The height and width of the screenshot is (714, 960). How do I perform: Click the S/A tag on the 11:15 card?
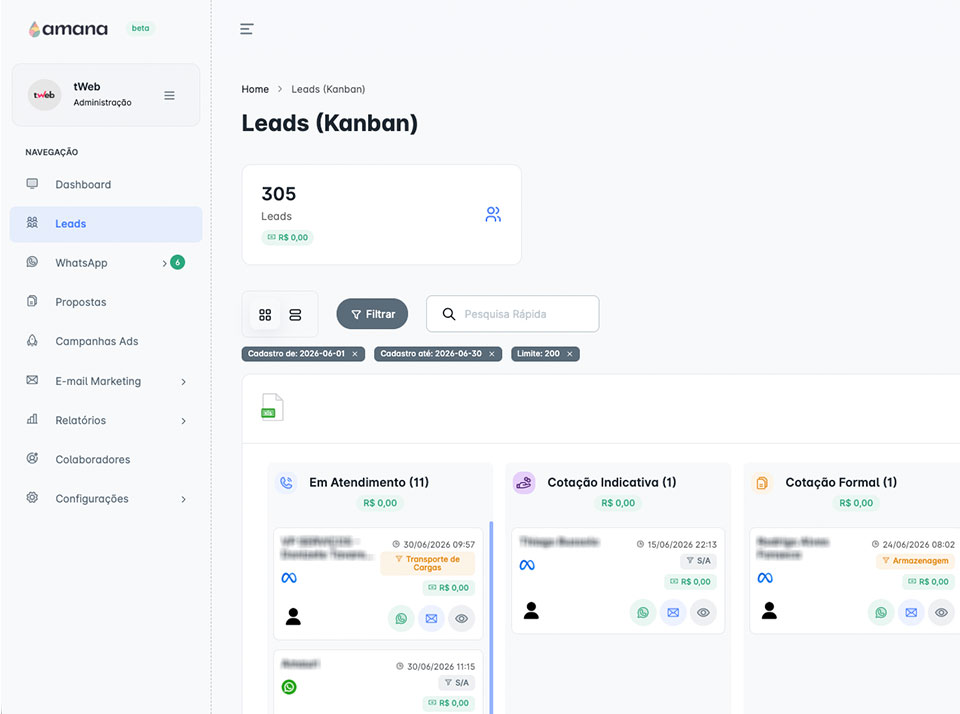(x=457, y=683)
